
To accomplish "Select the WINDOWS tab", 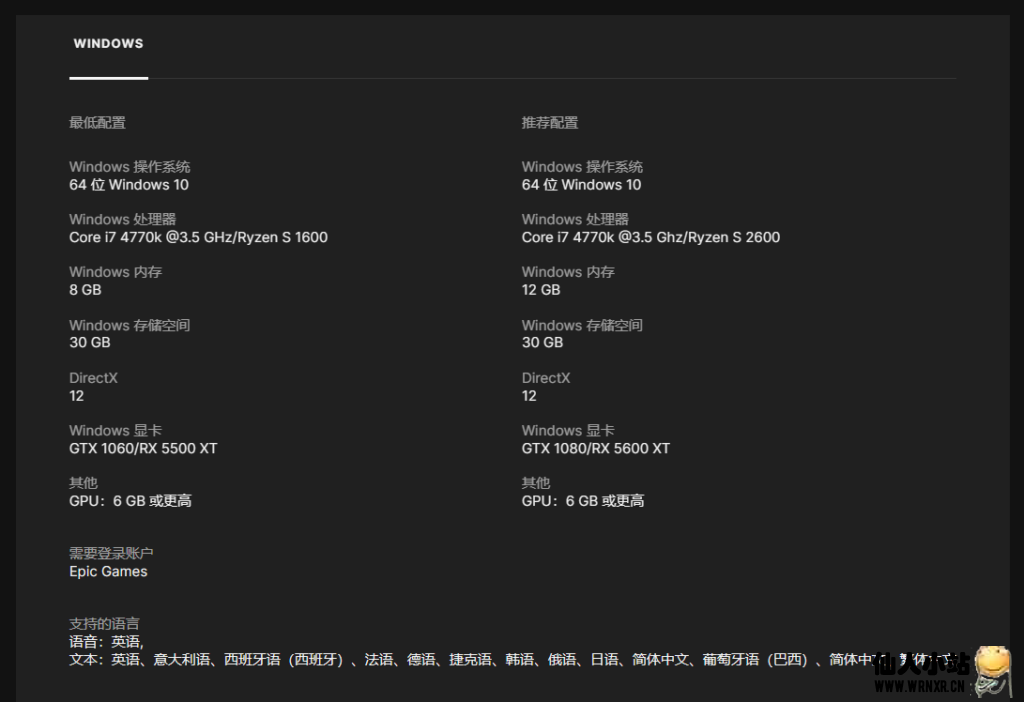I will pyautogui.click(x=108, y=44).
